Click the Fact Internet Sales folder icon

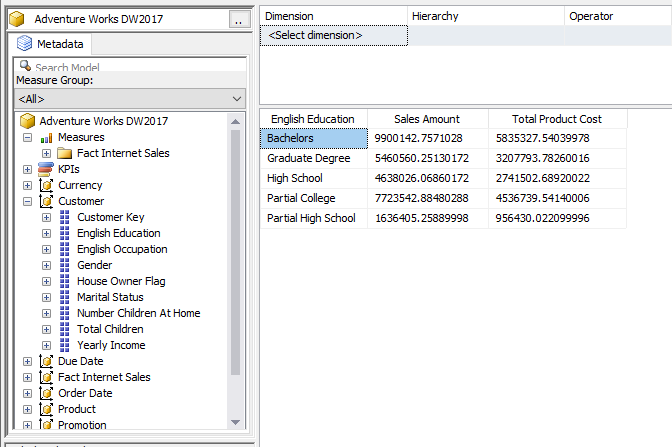pyautogui.click(x=65, y=153)
